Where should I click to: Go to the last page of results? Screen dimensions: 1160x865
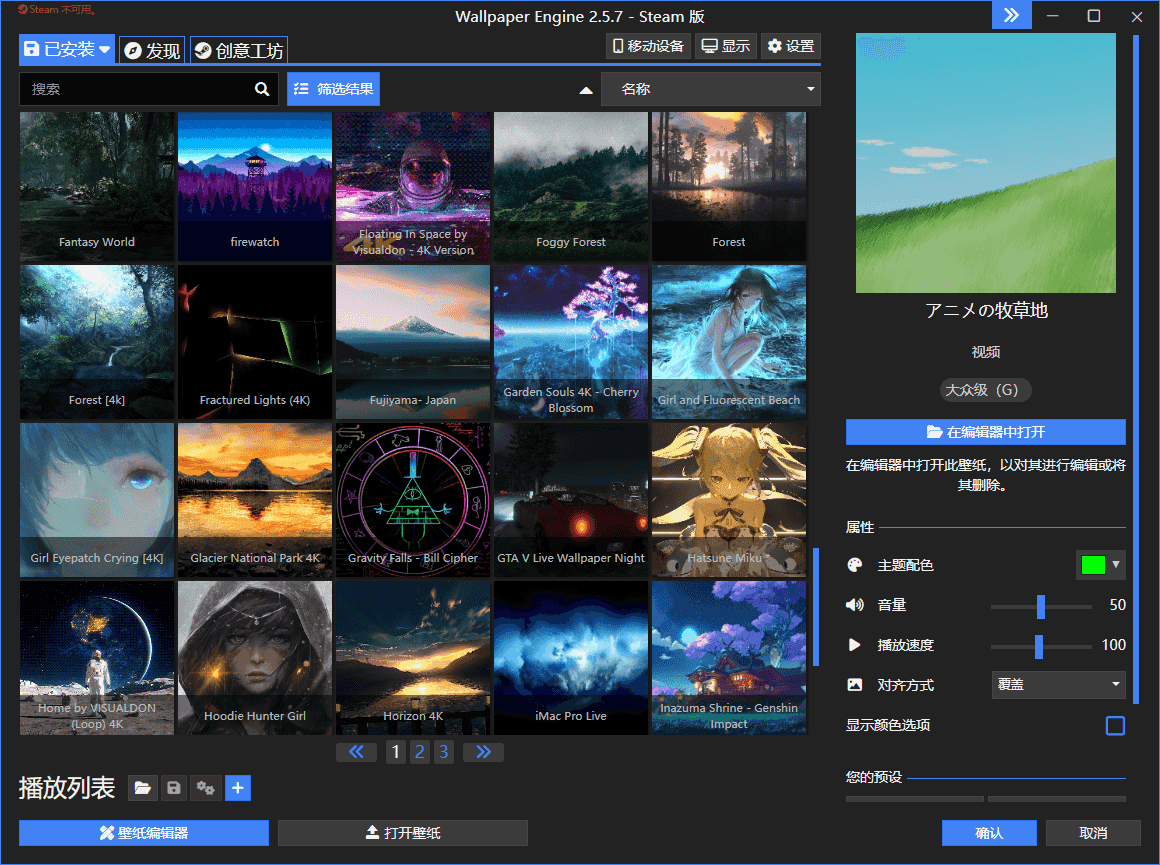(483, 753)
